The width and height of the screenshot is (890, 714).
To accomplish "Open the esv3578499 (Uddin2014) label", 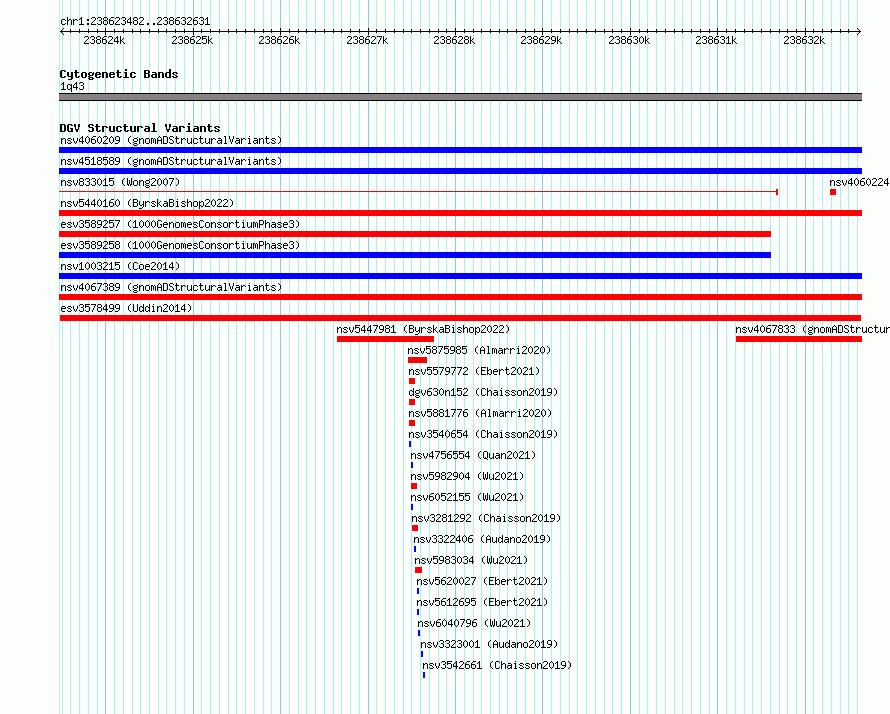I will (x=126, y=308).
